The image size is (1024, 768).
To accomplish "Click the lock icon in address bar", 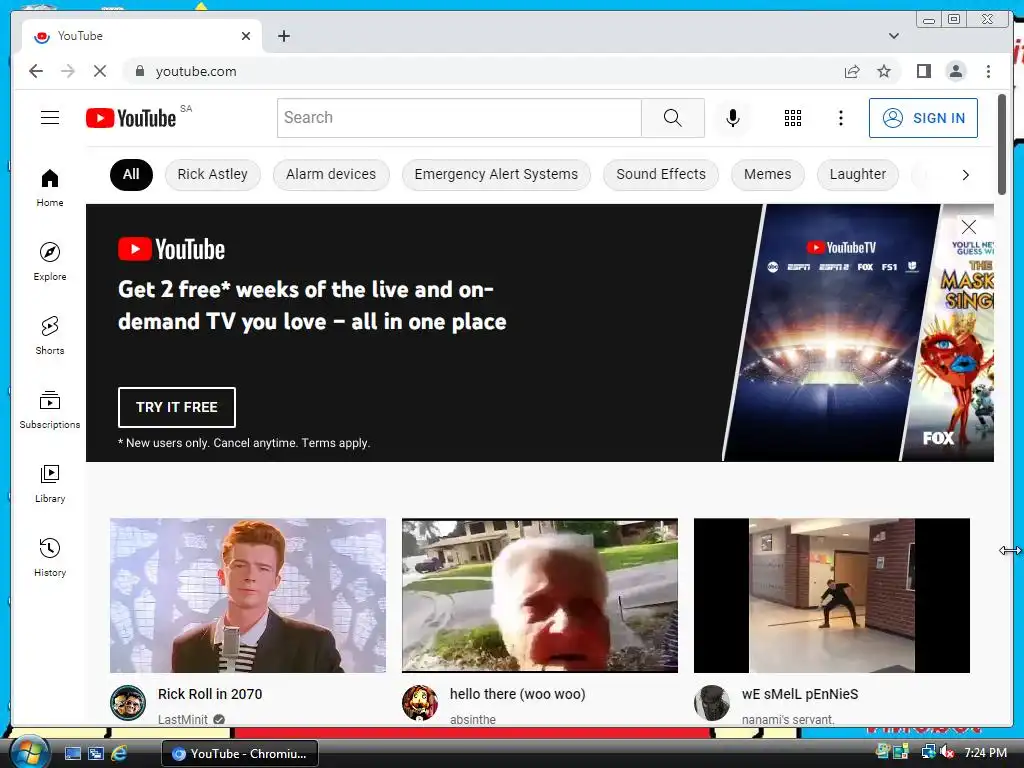I will [139, 71].
